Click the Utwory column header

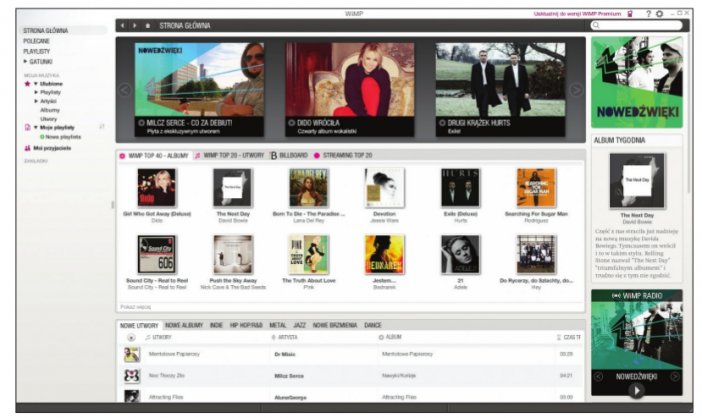pyautogui.click(x=159, y=337)
